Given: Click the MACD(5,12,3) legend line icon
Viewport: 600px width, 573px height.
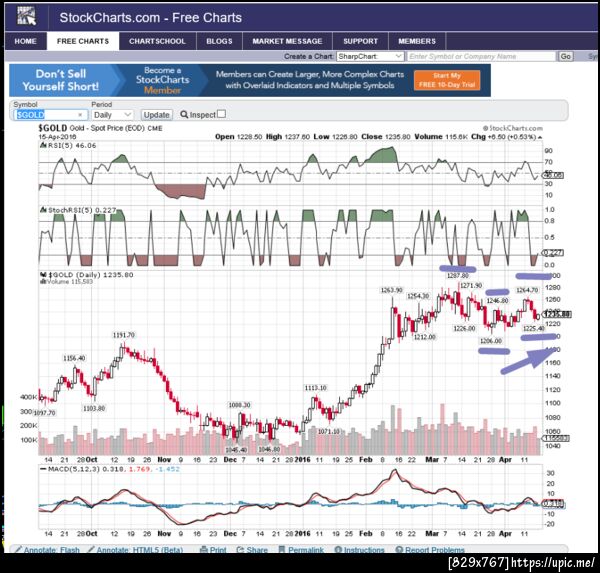Looking at the screenshot, I should [x=43, y=469].
